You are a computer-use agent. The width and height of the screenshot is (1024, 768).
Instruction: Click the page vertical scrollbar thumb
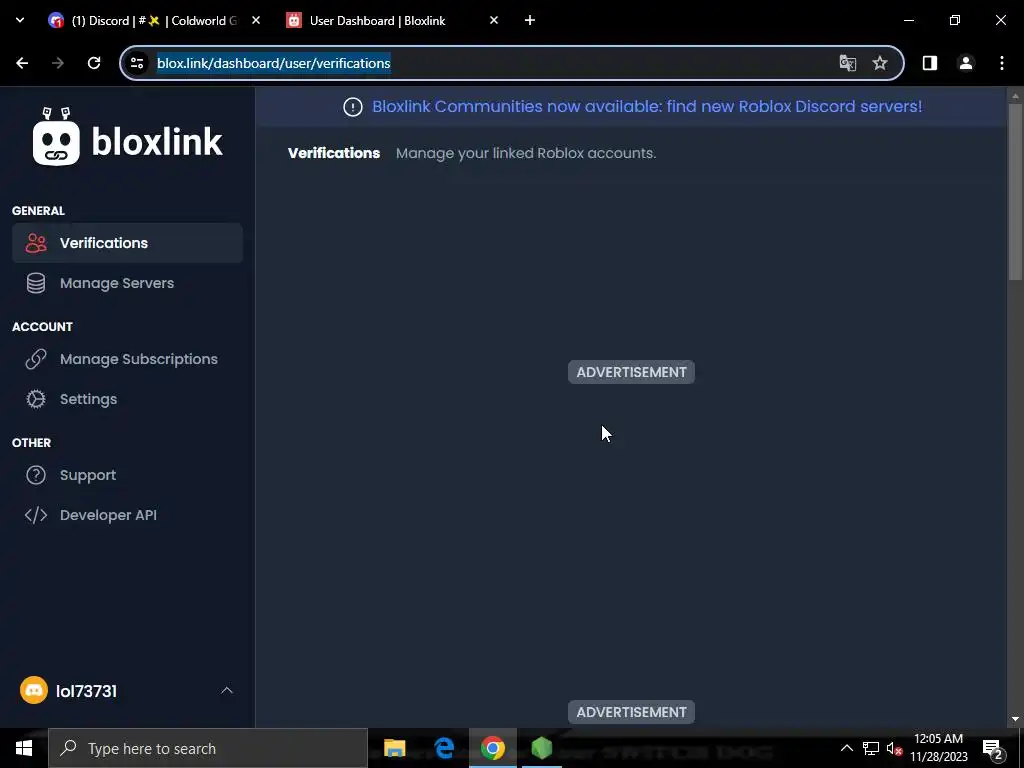1016,191
